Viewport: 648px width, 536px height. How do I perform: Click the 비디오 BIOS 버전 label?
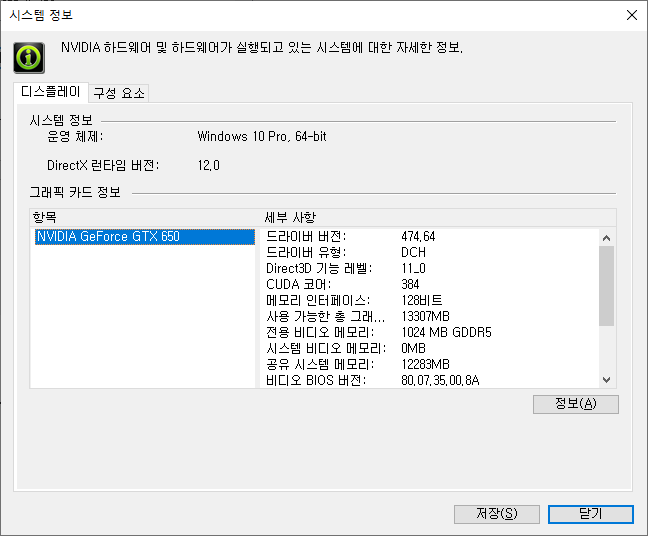coord(316,380)
